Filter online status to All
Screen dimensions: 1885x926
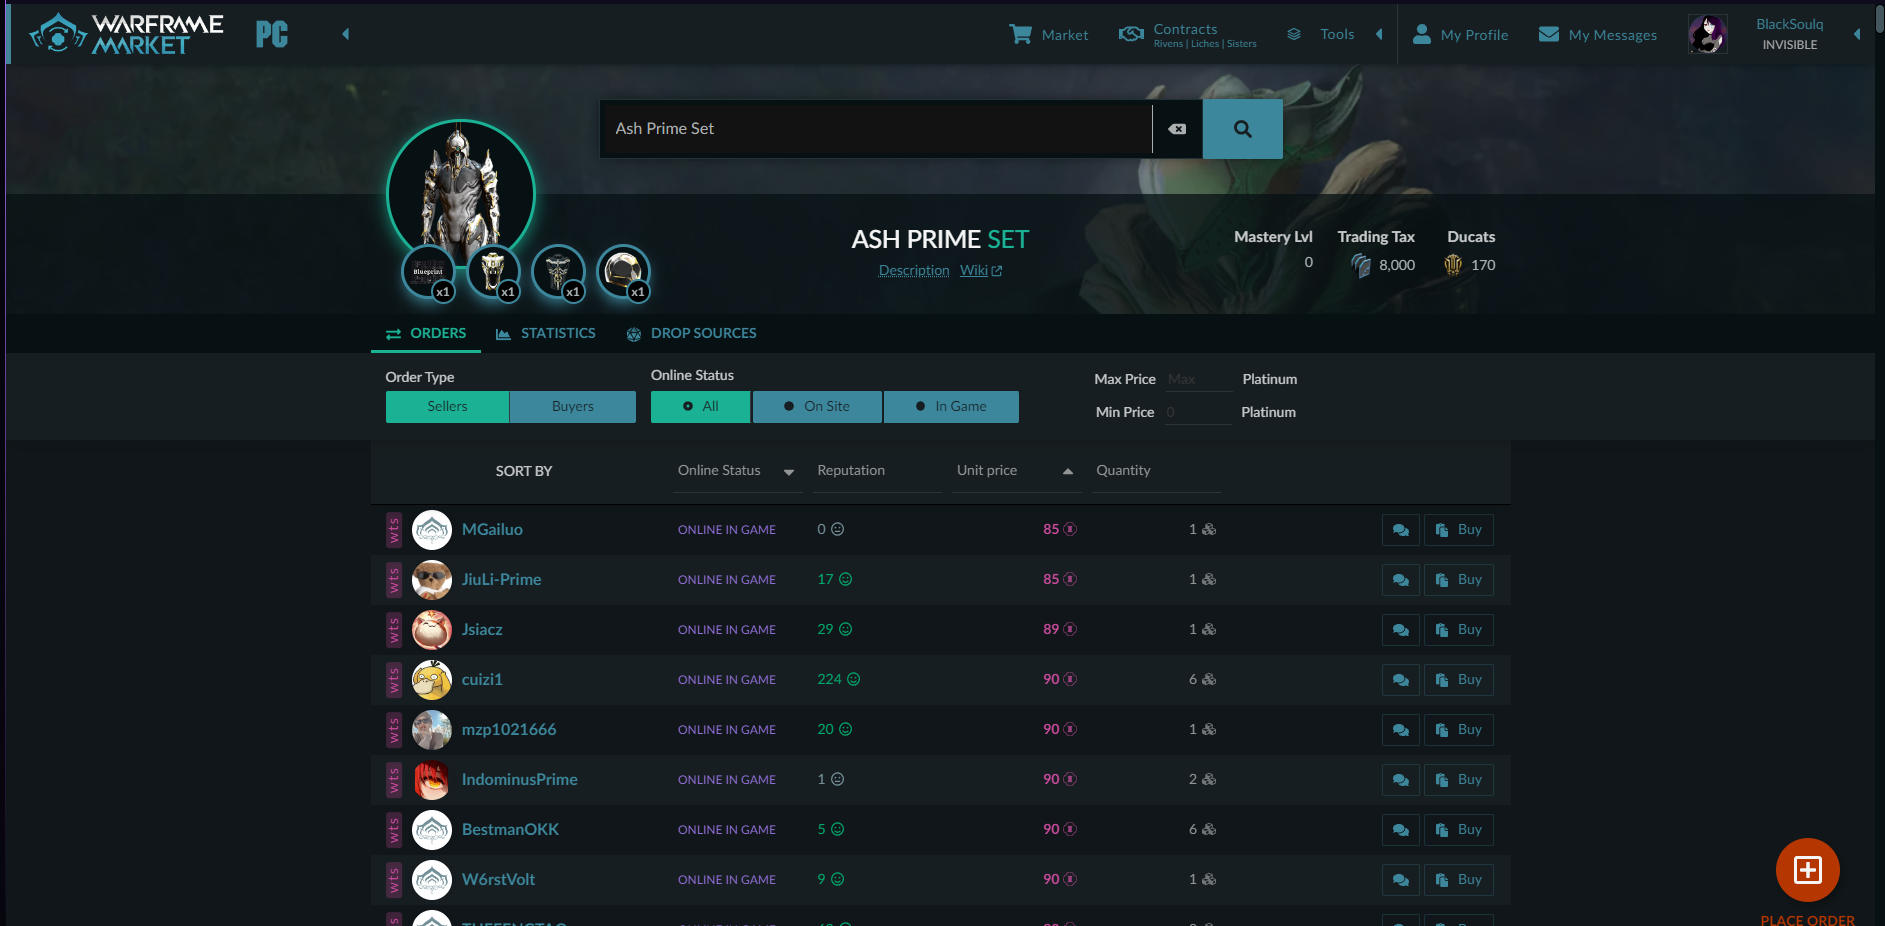point(700,407)
